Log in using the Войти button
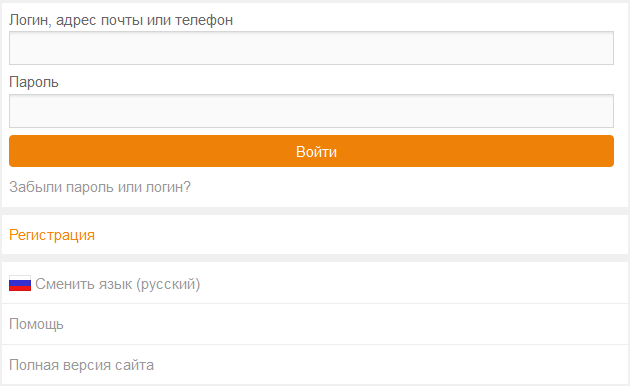This screenshot has height=386, width=630. pos(311,151)
